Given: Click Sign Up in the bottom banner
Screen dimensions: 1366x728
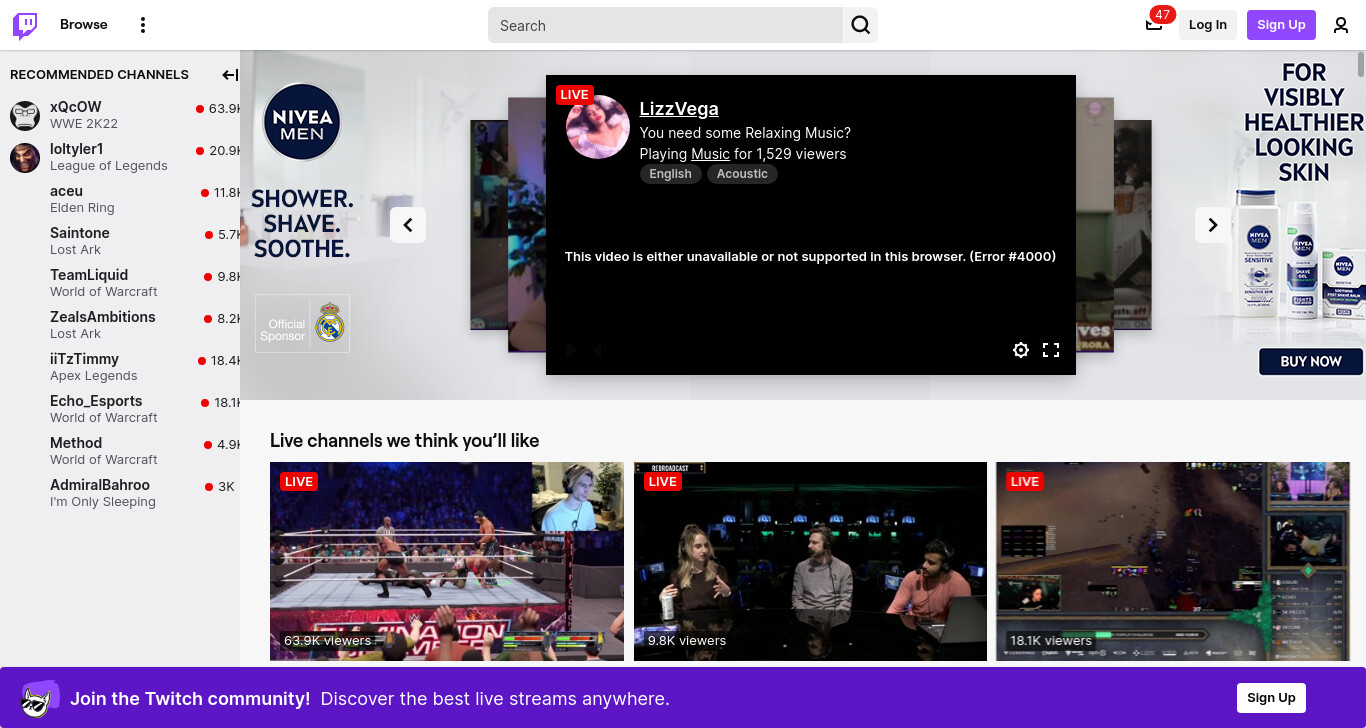Looking at the screenshot, I should tap(1271, 698).
